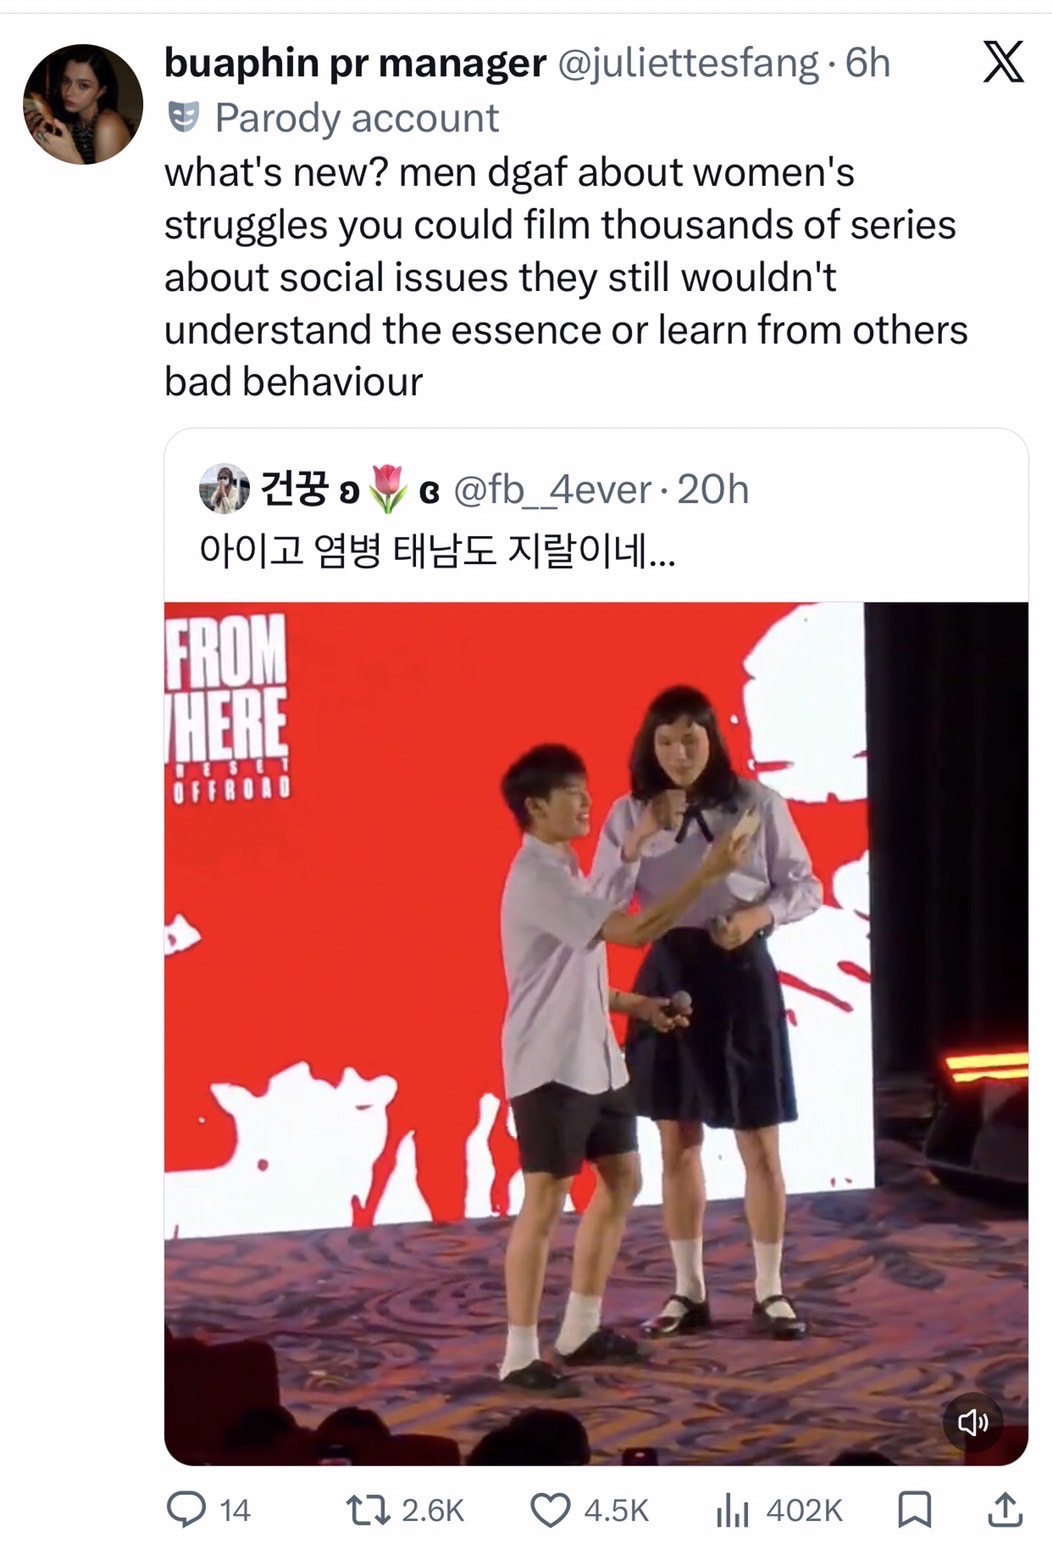Bookmark this post
1052x1554 pixels.
914,1510
